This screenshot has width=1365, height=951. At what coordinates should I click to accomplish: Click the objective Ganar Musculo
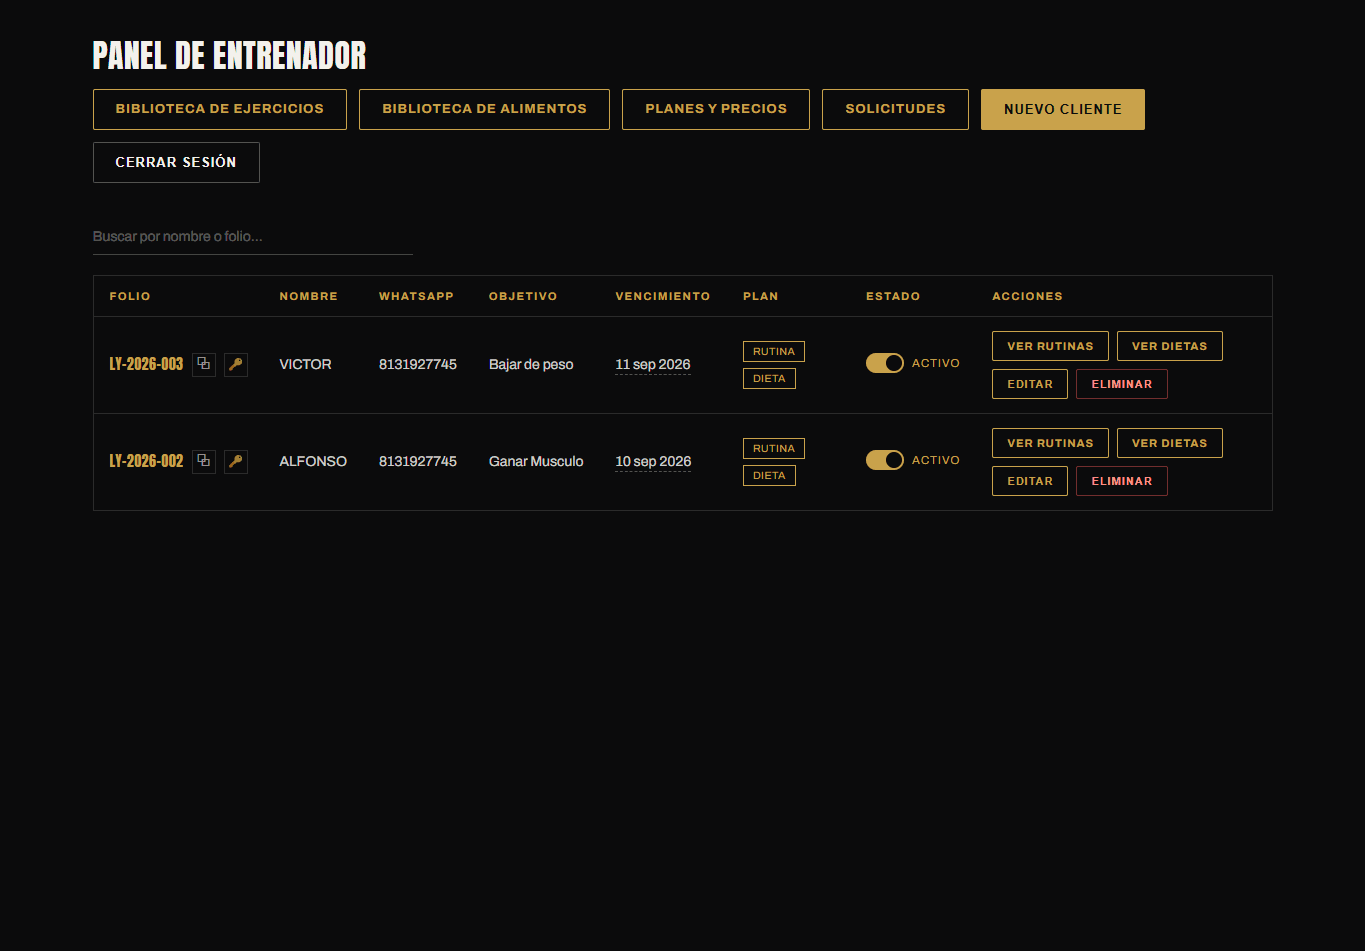536,461
